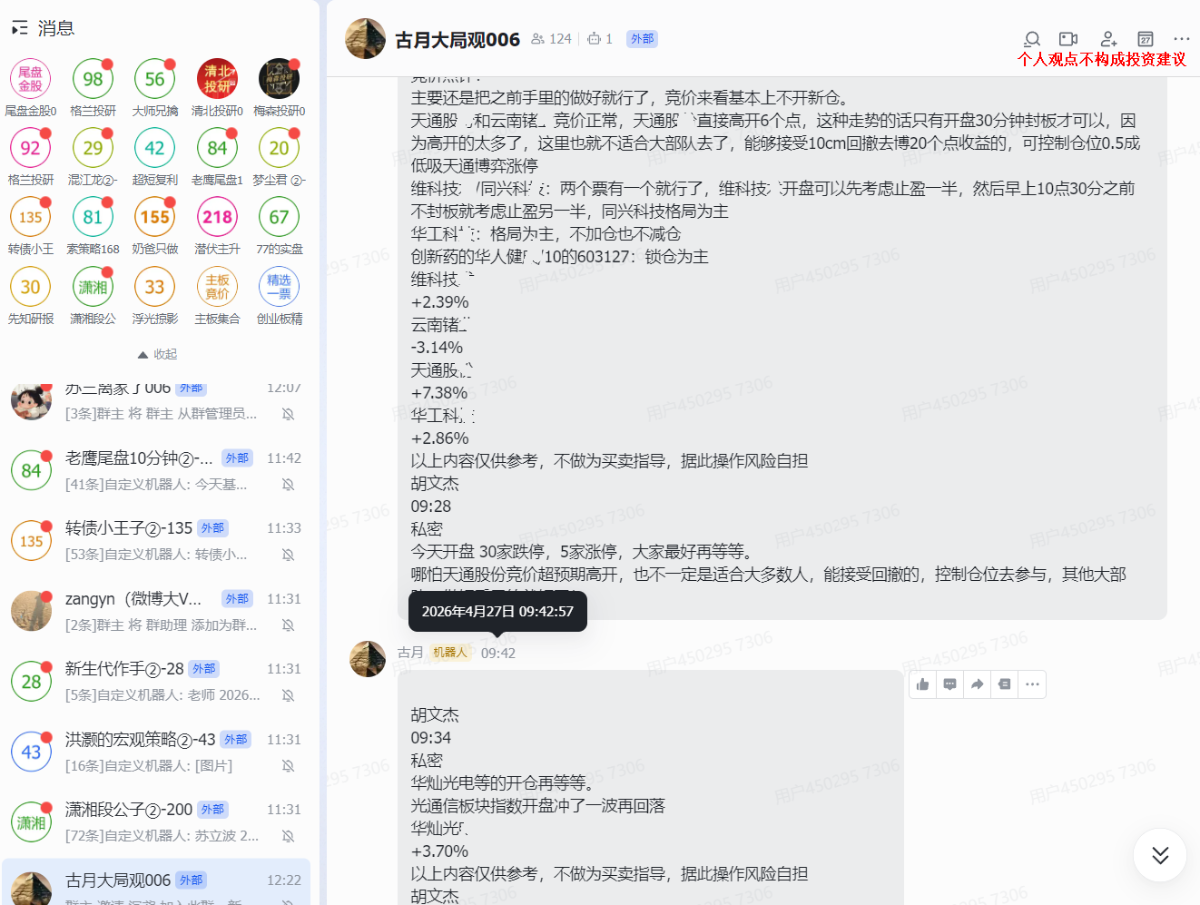Screen dimensions: 1200x905
Task: Start a video meeting from chat header
Action: (x=1069, y=39)
